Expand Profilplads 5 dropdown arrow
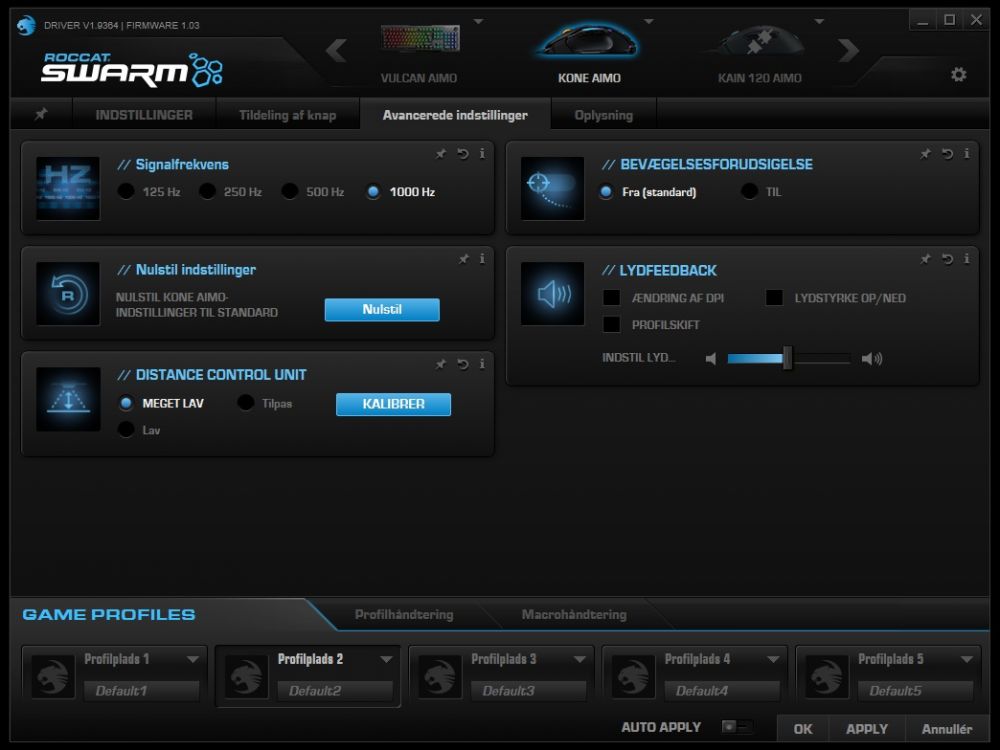Image resolution: width=1000 pixels, height=750 pixels. pos(967,659)
